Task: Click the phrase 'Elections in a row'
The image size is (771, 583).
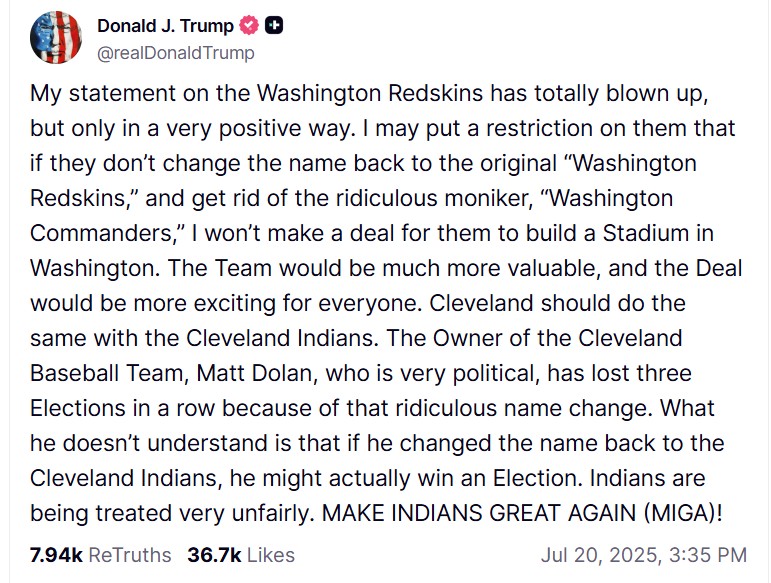Action: pos(117,408)
